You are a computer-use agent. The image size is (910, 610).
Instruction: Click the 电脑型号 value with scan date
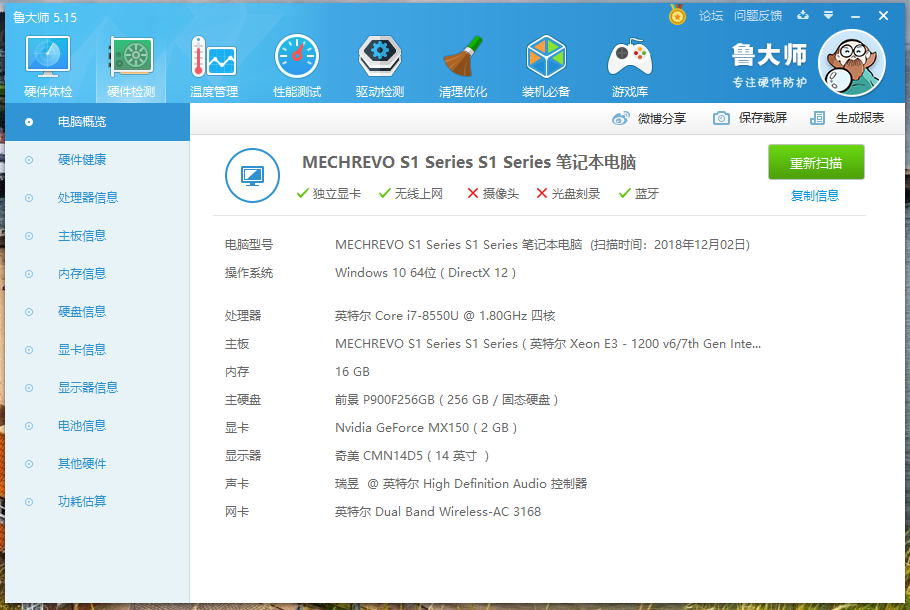(543, 245)
